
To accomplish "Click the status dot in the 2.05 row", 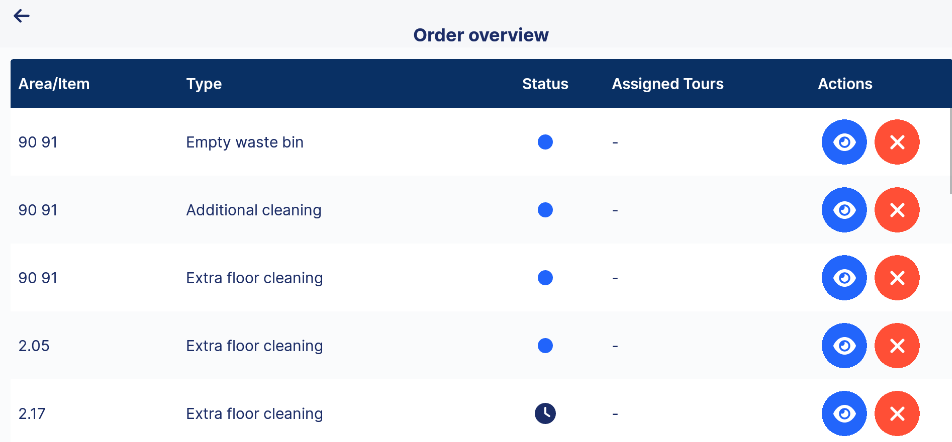I will coord(545,346).
